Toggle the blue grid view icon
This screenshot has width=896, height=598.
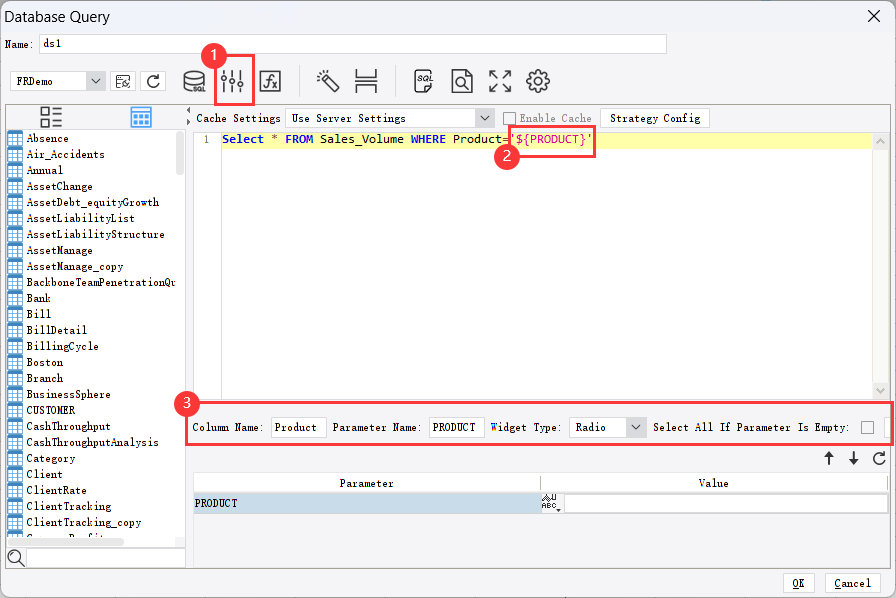click(x=141, y=117)
